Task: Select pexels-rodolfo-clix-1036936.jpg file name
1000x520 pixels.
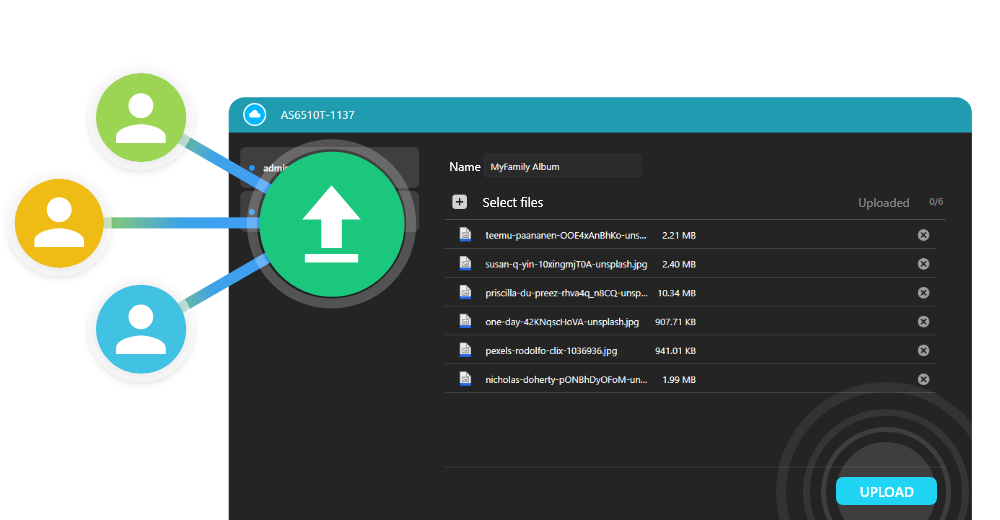Action: point(551,351)
